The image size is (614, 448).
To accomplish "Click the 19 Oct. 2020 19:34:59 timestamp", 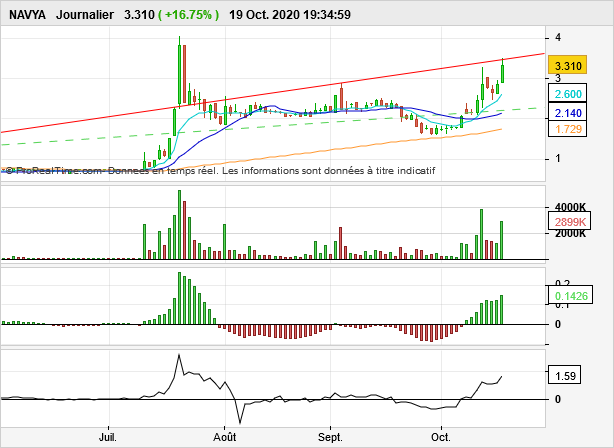I will pyautogui.click(x=290, y=15).
